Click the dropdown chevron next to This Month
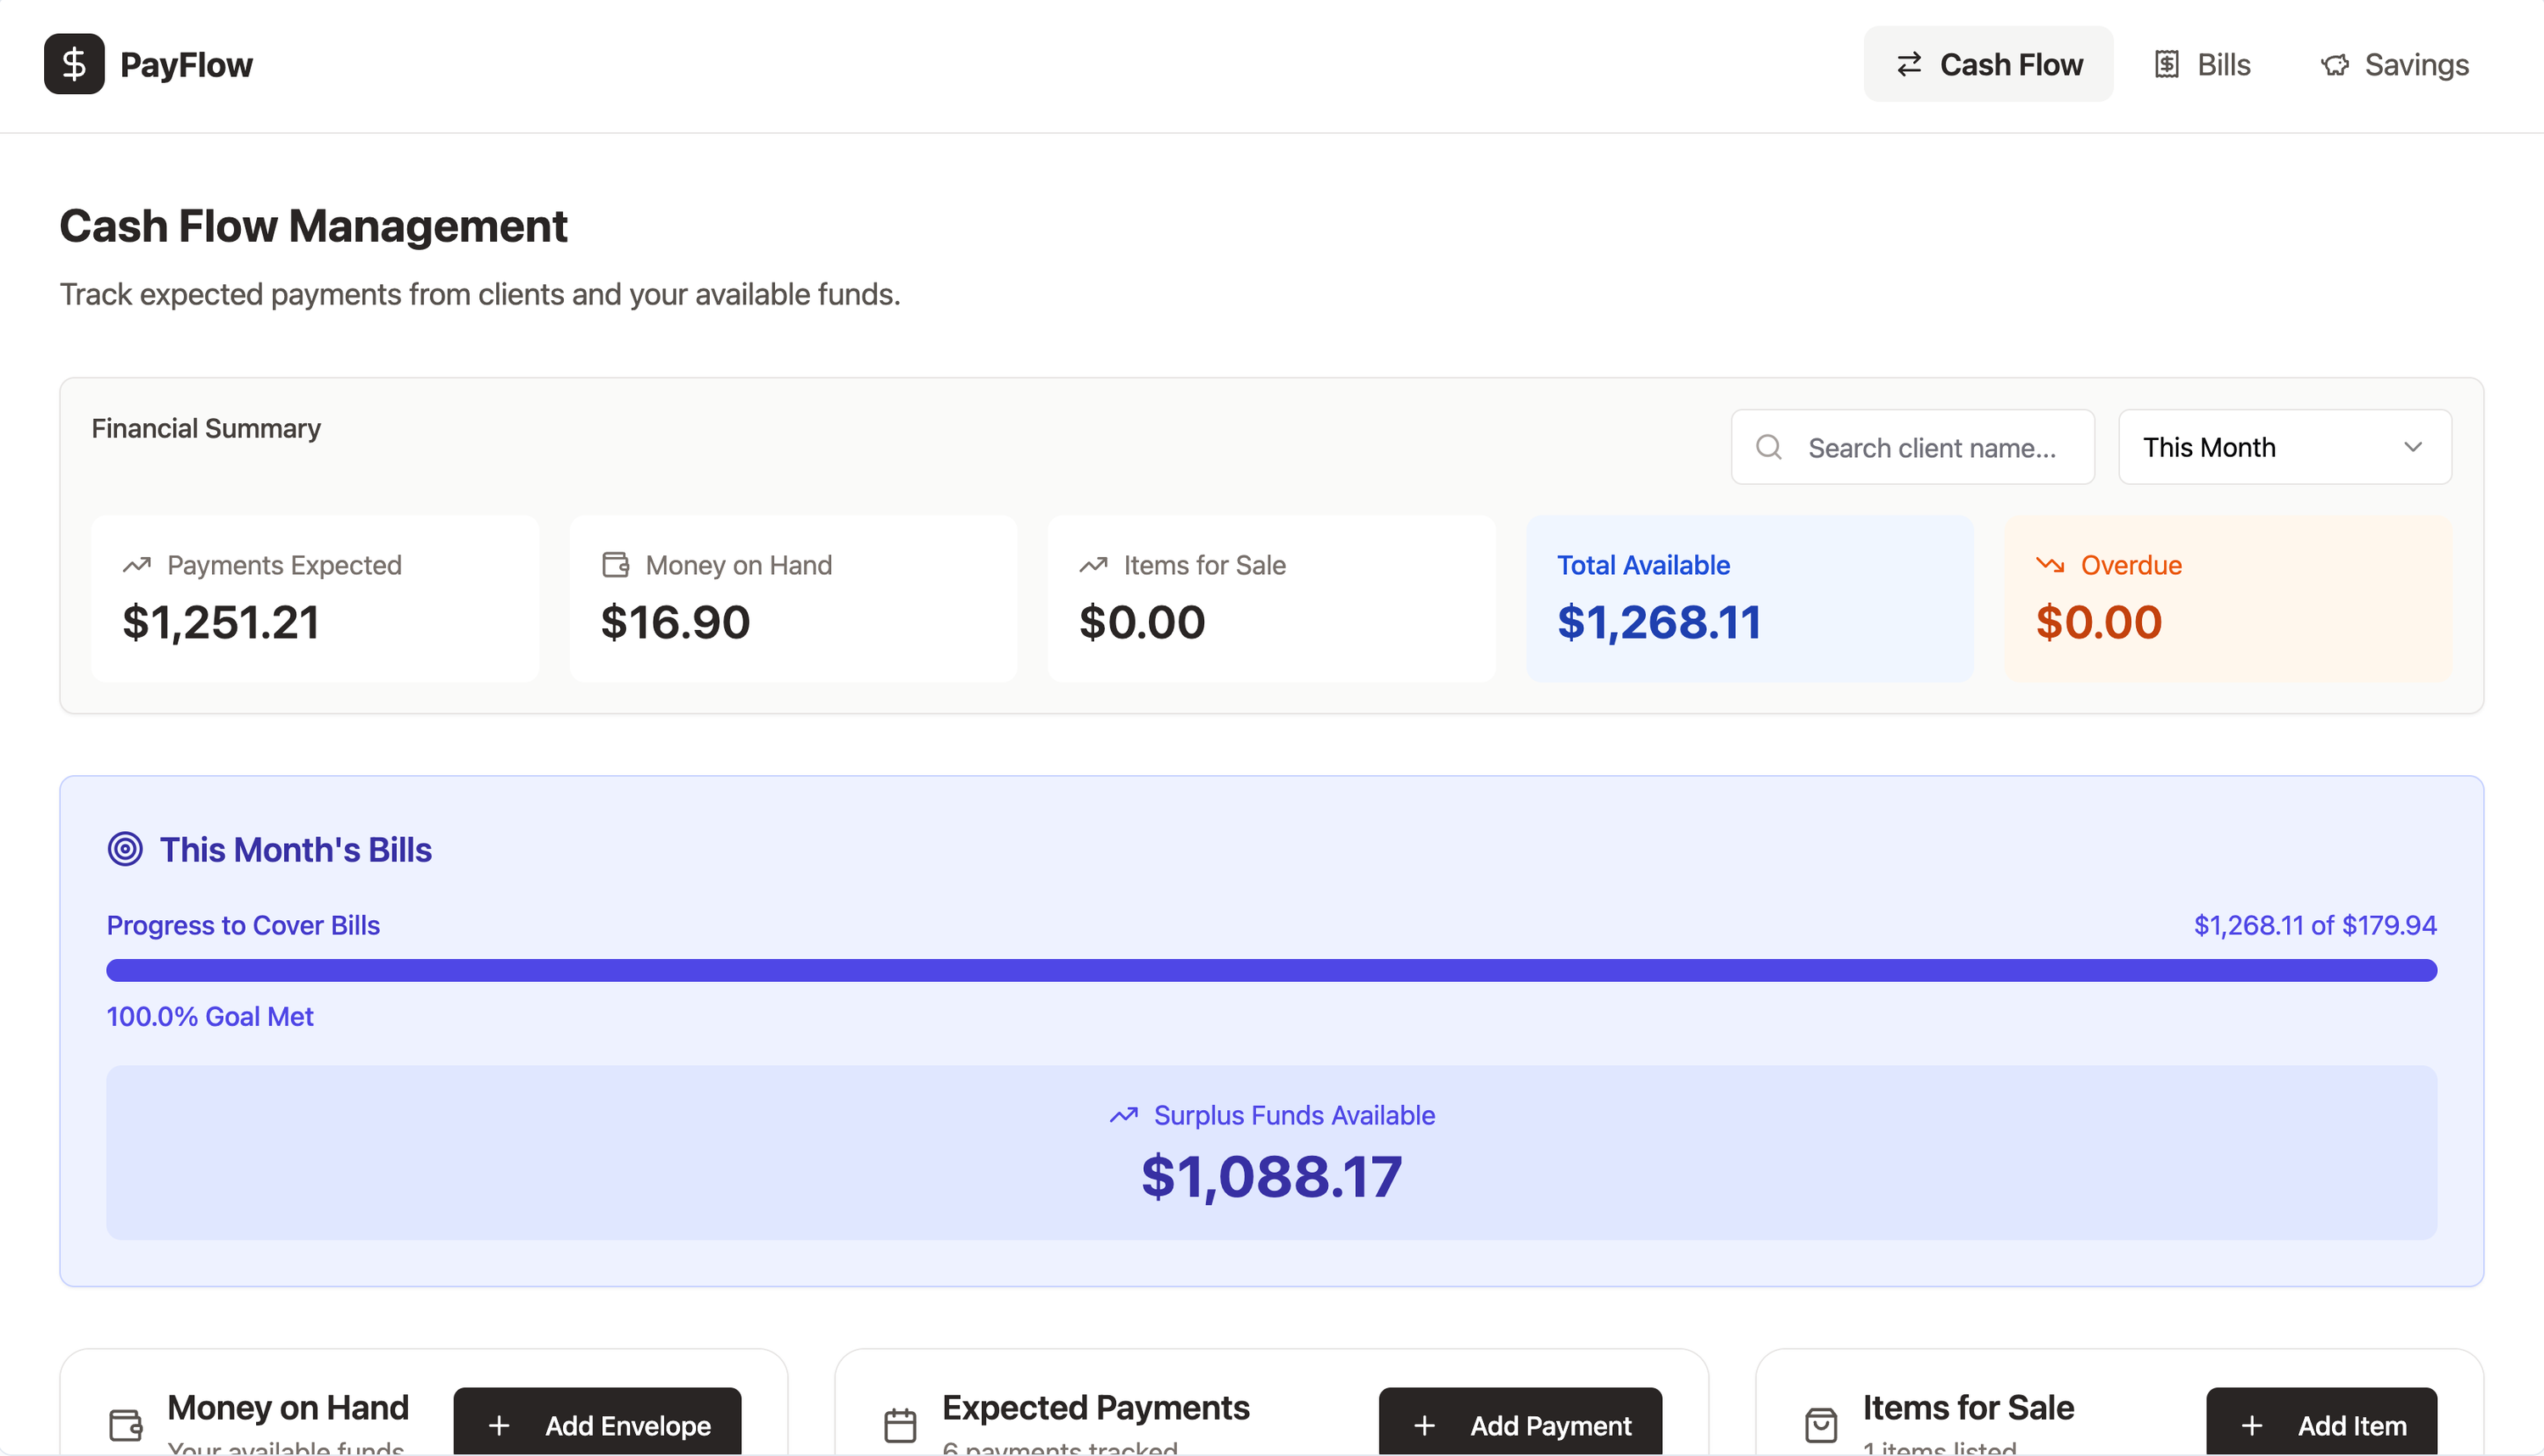 click(2413, 447)
